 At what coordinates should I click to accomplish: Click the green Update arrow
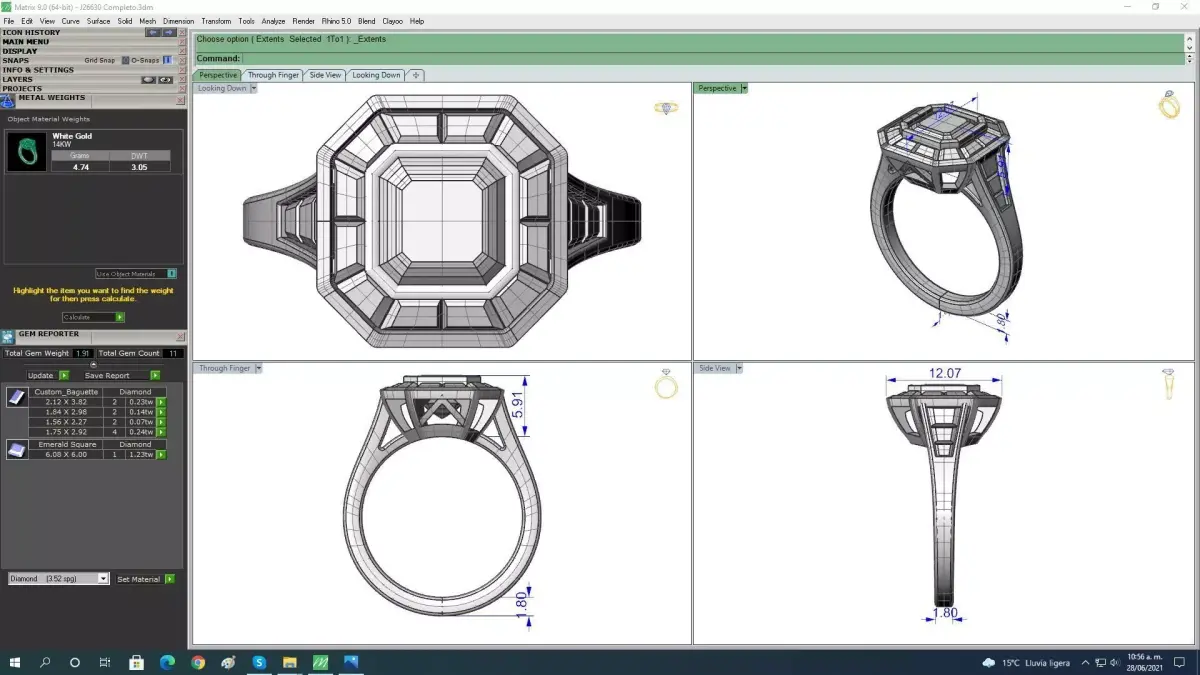pos(63,376)
